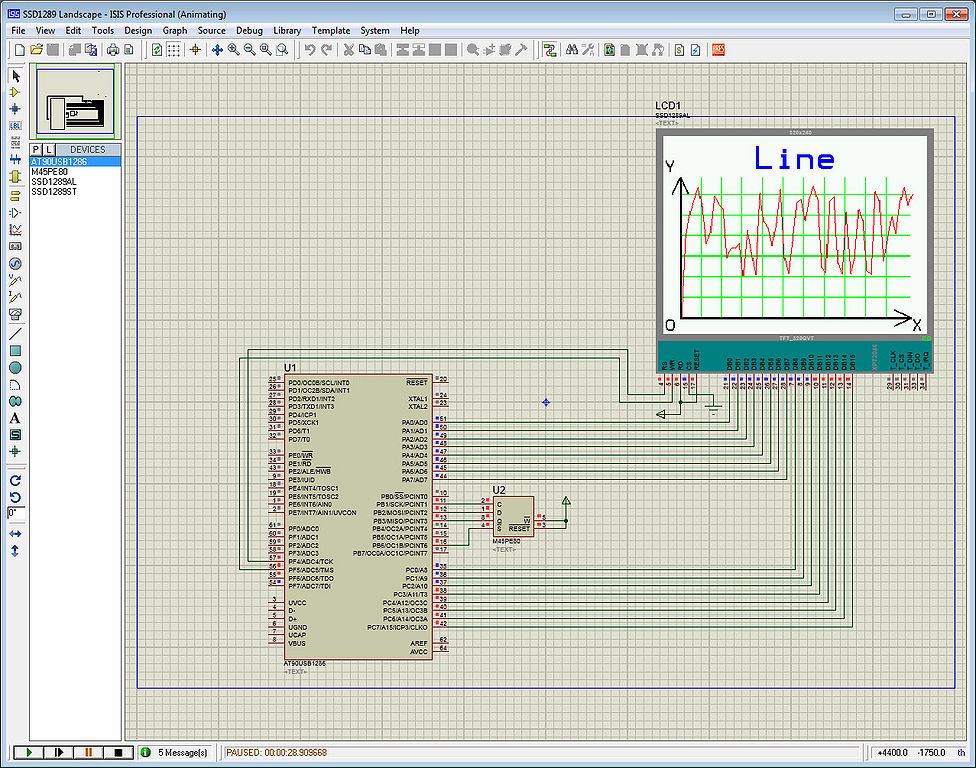Screen dimensions: 976x768
Task: Select AT90USB1286 in devices list
Action: click(75, 162)
